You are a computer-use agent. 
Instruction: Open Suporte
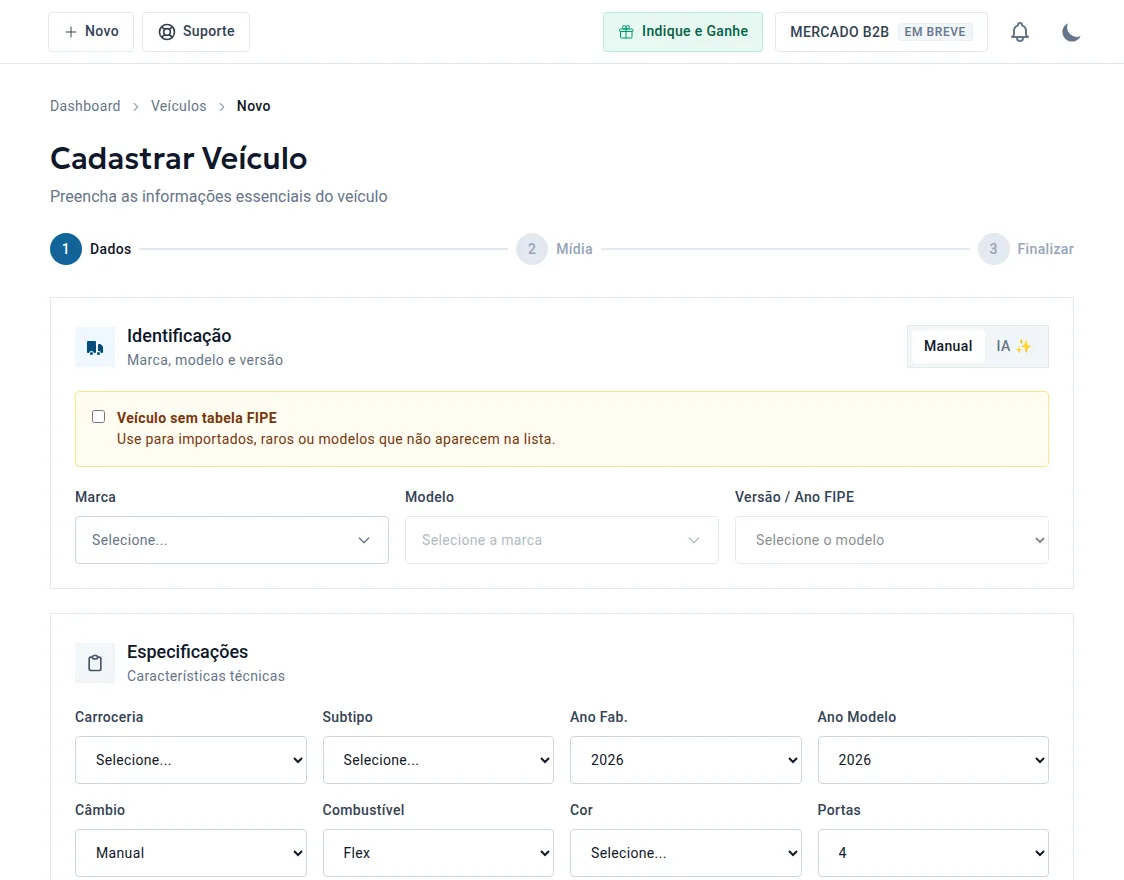(x=196, y=32)
